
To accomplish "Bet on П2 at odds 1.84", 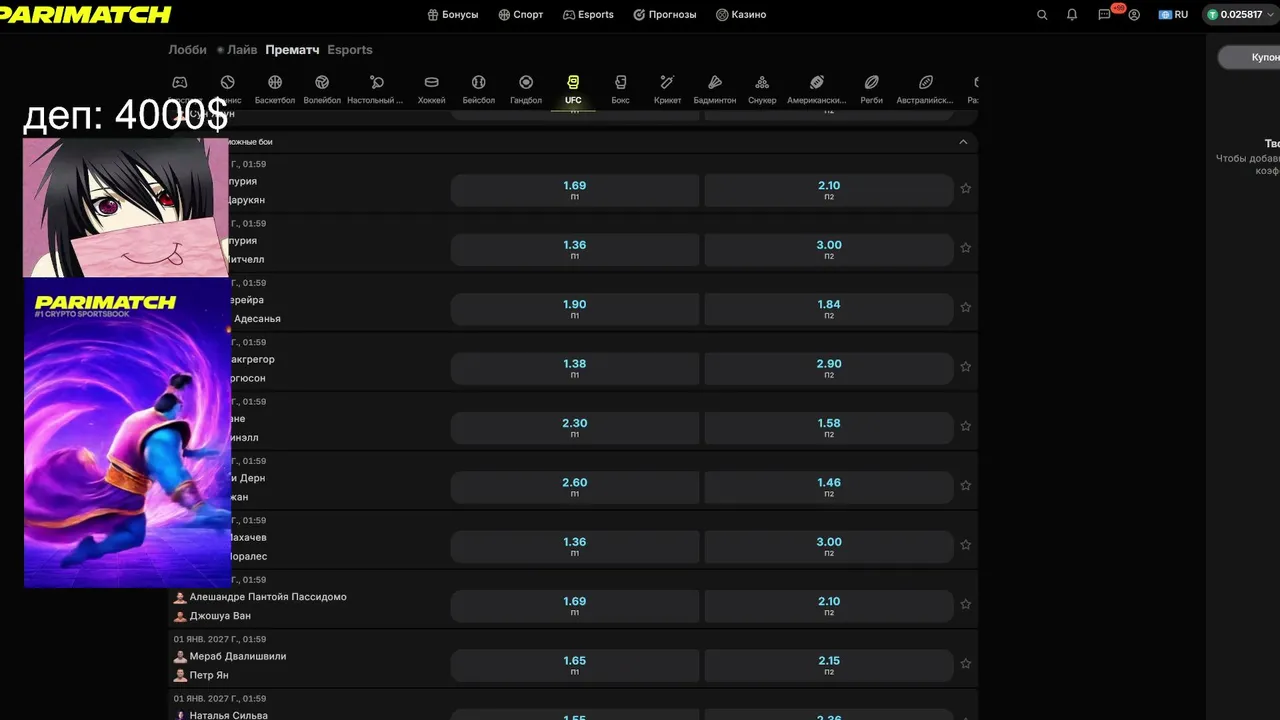I will 829,309.
